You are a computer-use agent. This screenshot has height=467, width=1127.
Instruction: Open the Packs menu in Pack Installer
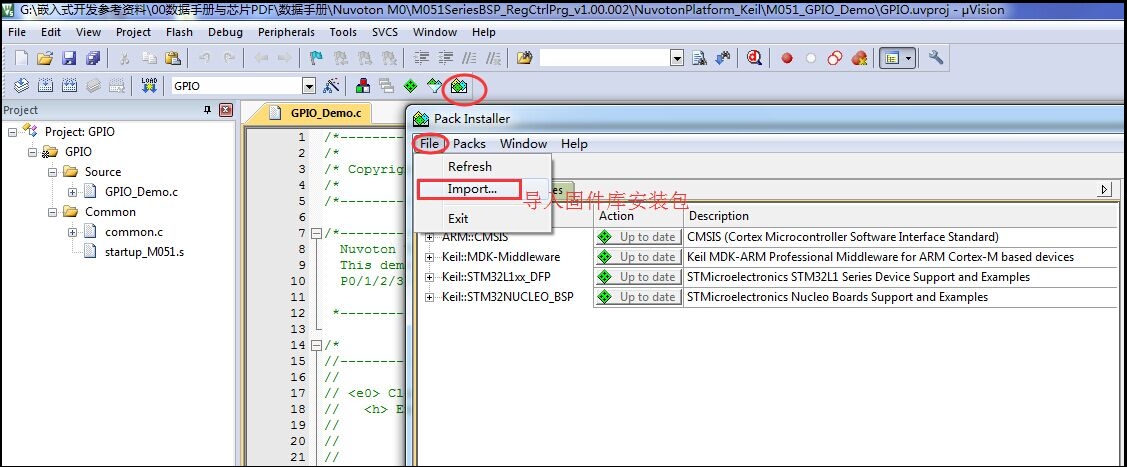pyautogui.click(x=469, y=144)
